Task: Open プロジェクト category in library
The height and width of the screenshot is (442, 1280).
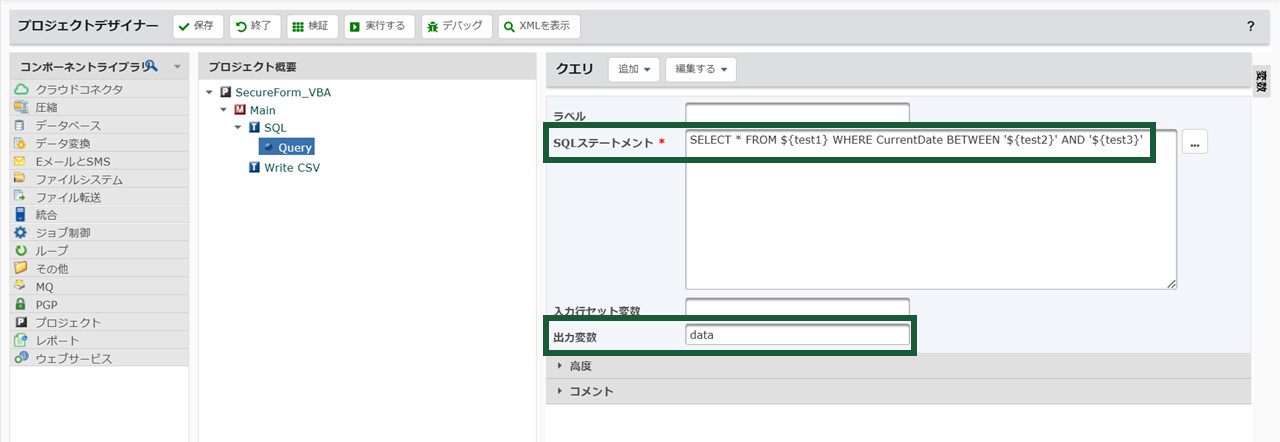Action: (99, 322)
